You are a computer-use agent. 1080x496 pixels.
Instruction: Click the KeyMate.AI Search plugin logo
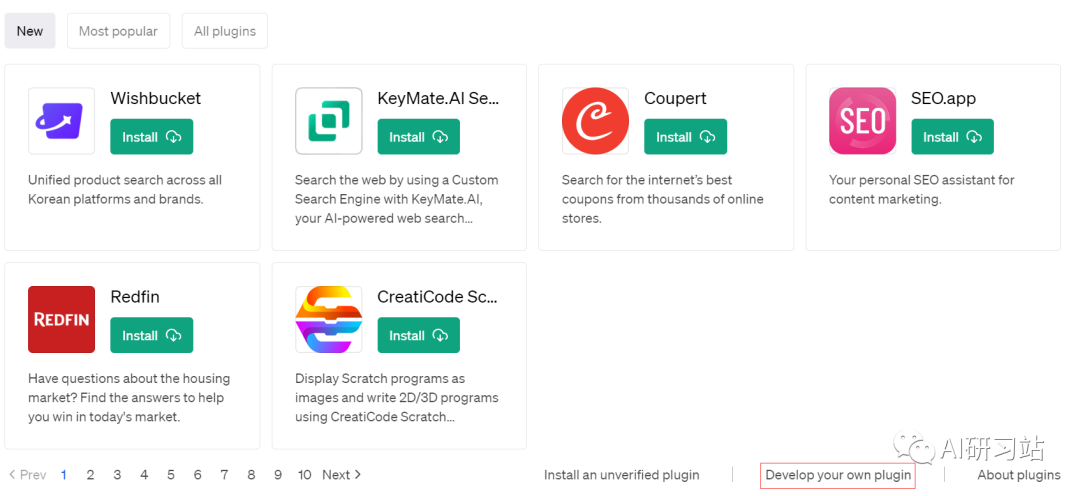pos(329,121)
